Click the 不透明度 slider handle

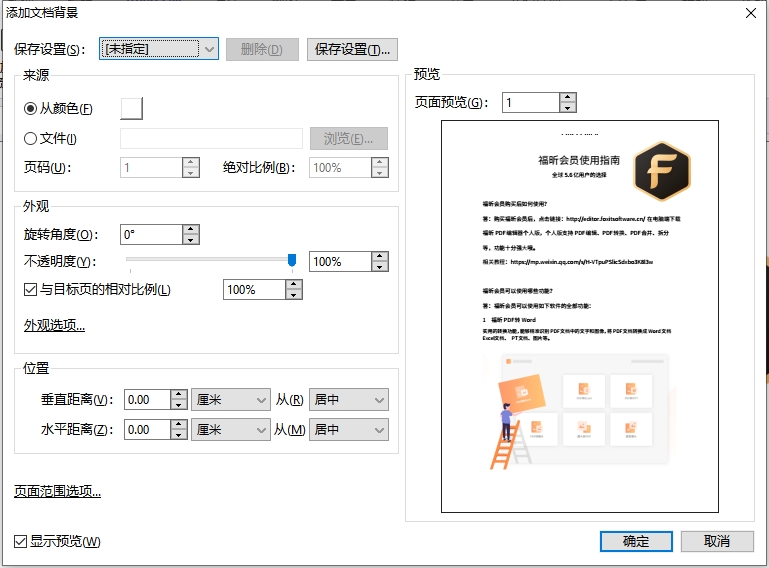pyautogui.click(x=292, y=261)
